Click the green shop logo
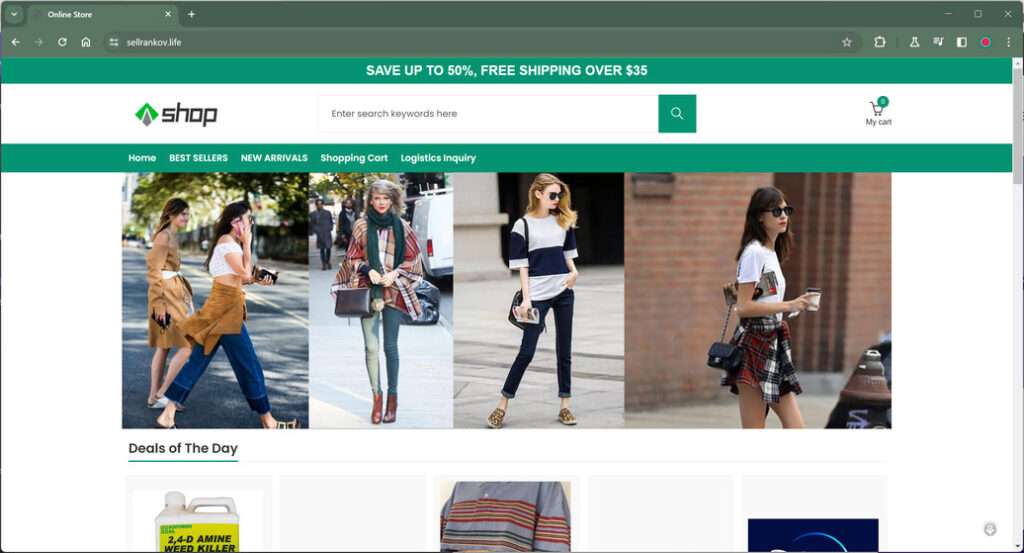 click(176, 114)
